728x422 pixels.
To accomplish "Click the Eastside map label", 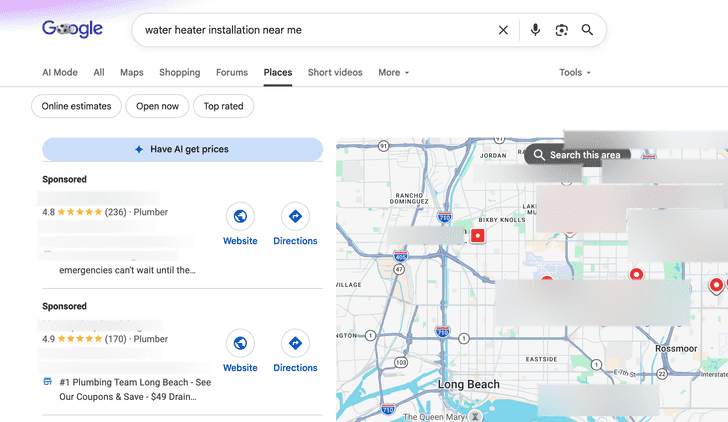I will (x=541, y=359).
